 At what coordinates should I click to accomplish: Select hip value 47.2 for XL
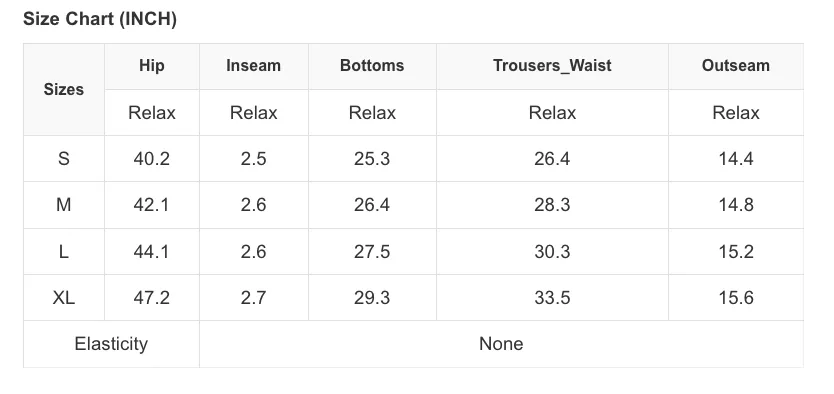click(152, 297)
